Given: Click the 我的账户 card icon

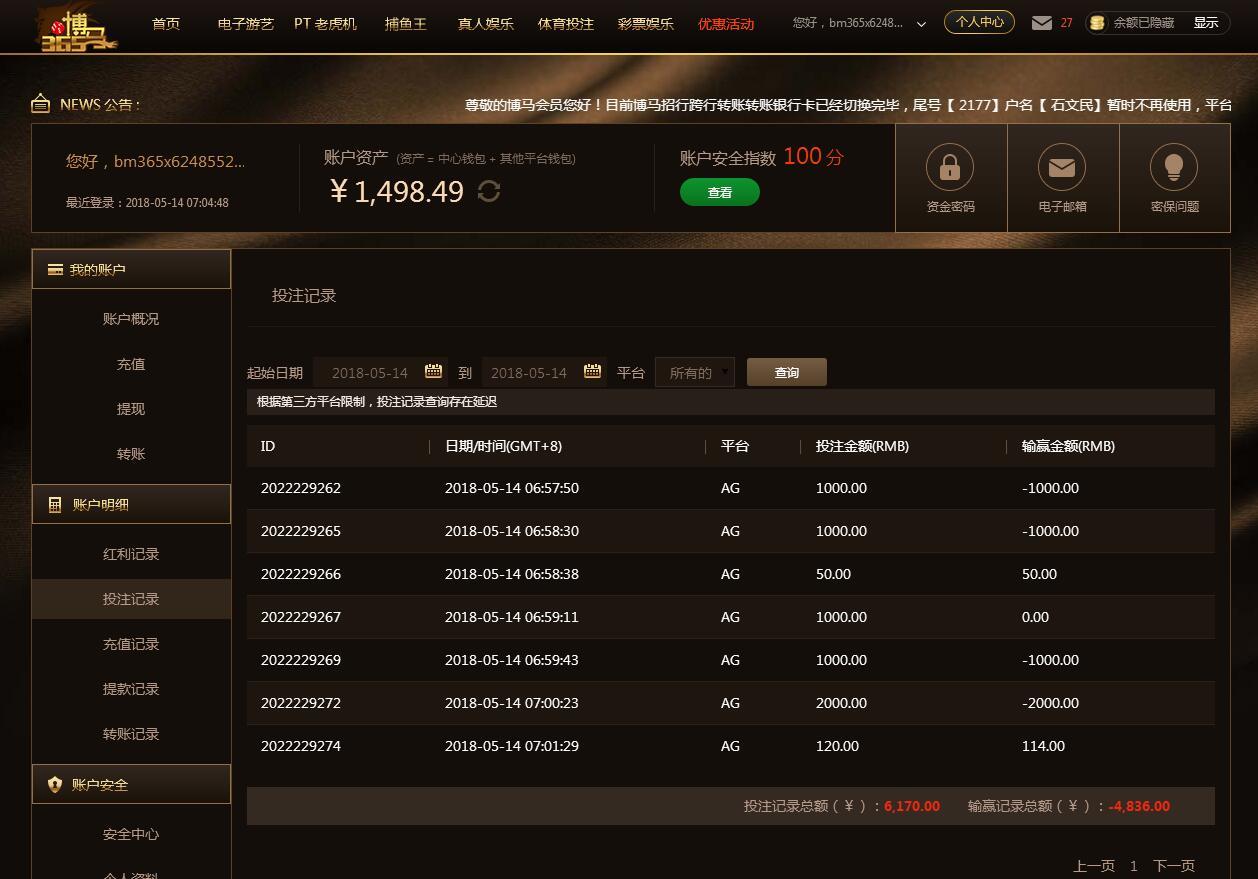Looking at the screenshot, I should coord(55,270).
